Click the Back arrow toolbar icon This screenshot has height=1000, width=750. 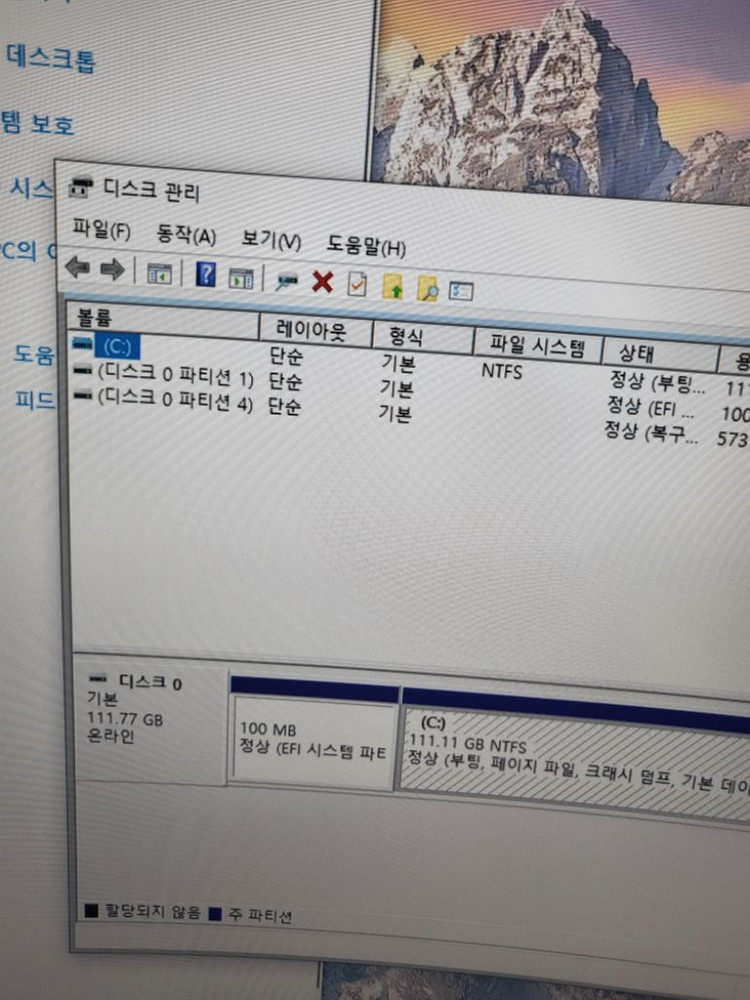point(78,267)
